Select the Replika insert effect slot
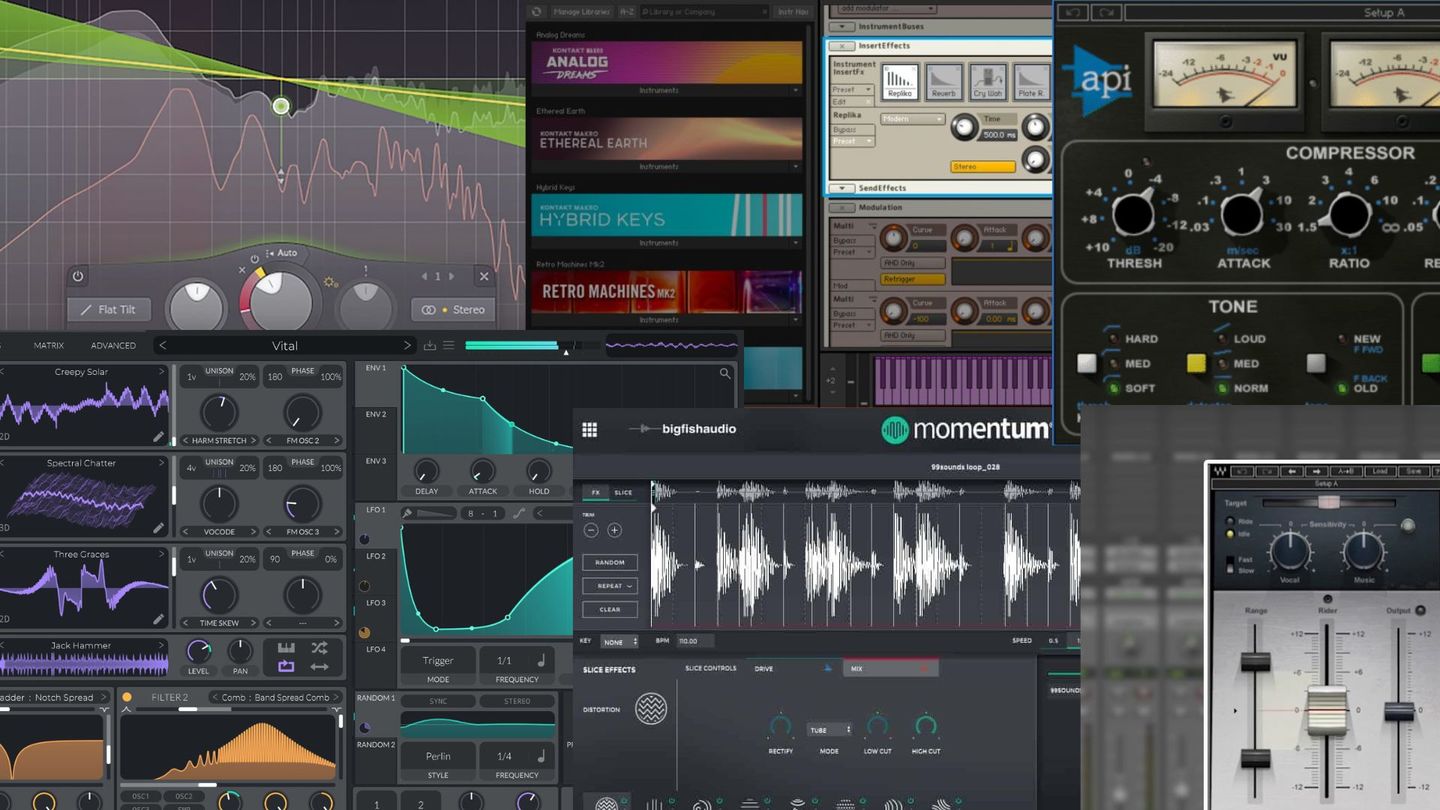 pos(900,81)
